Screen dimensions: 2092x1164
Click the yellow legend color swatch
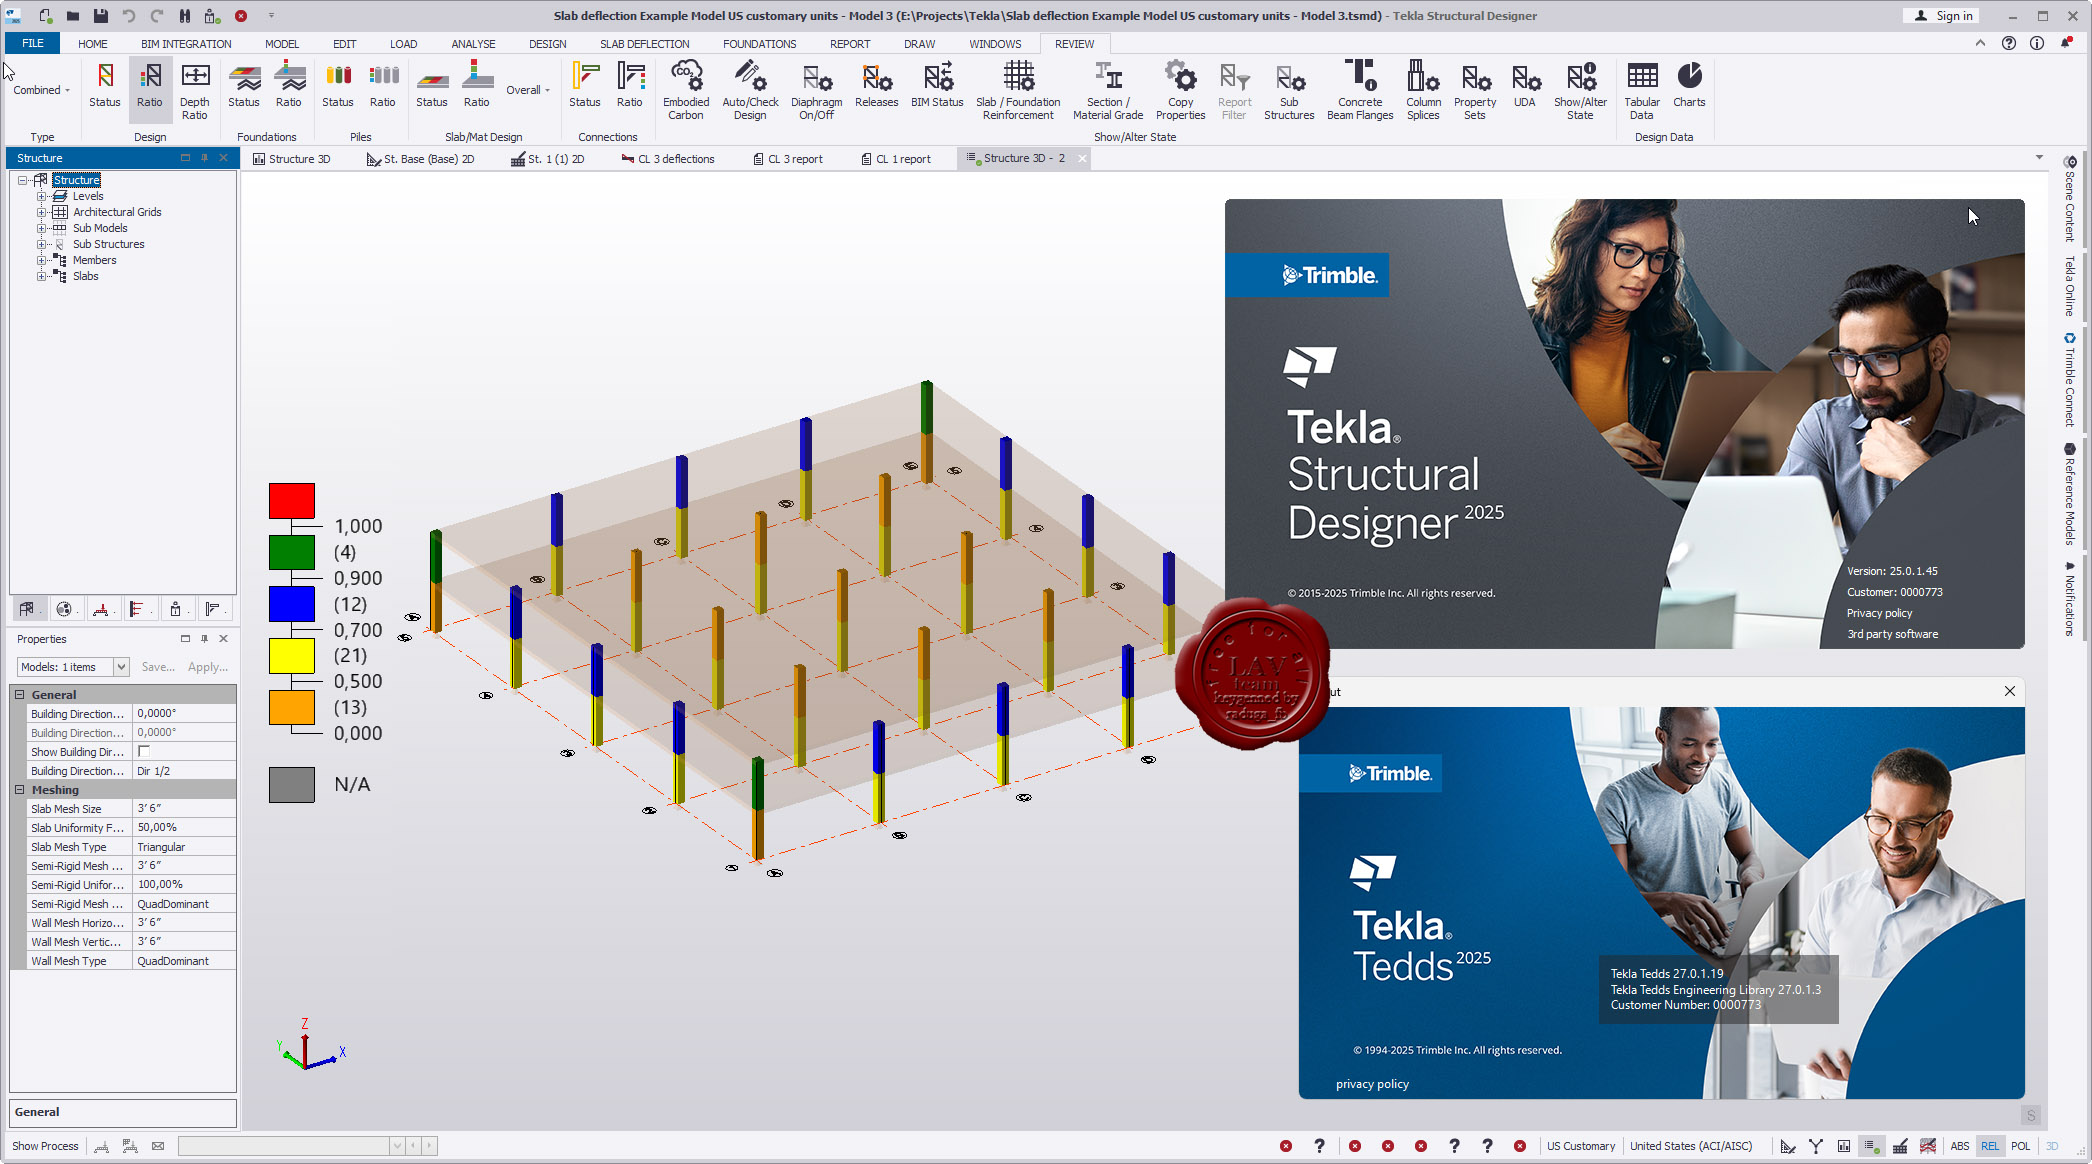pyautogui.click(x=292, y=656)
